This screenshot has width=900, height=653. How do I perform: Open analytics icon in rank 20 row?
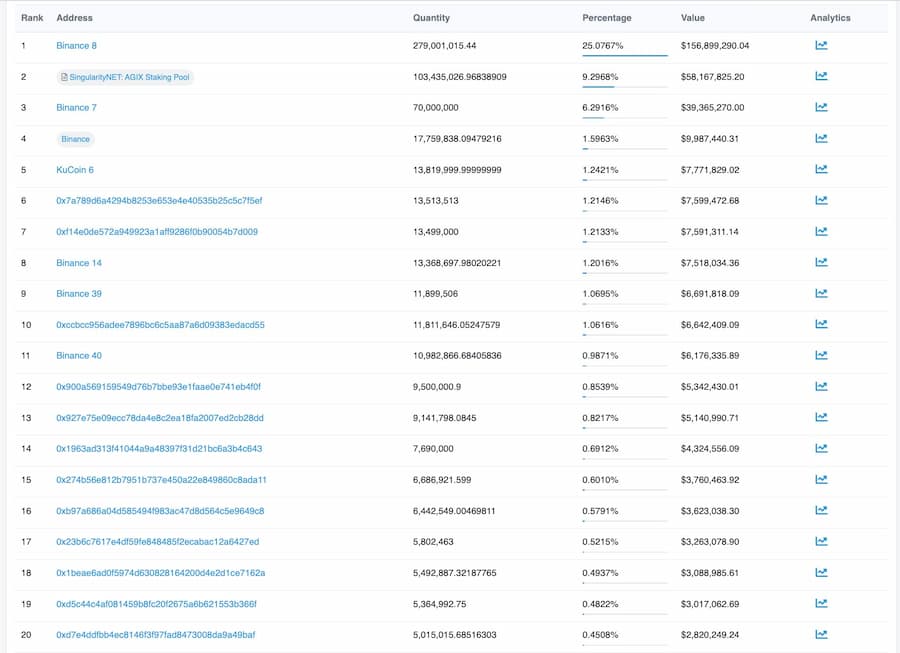(x=821, y=634)
